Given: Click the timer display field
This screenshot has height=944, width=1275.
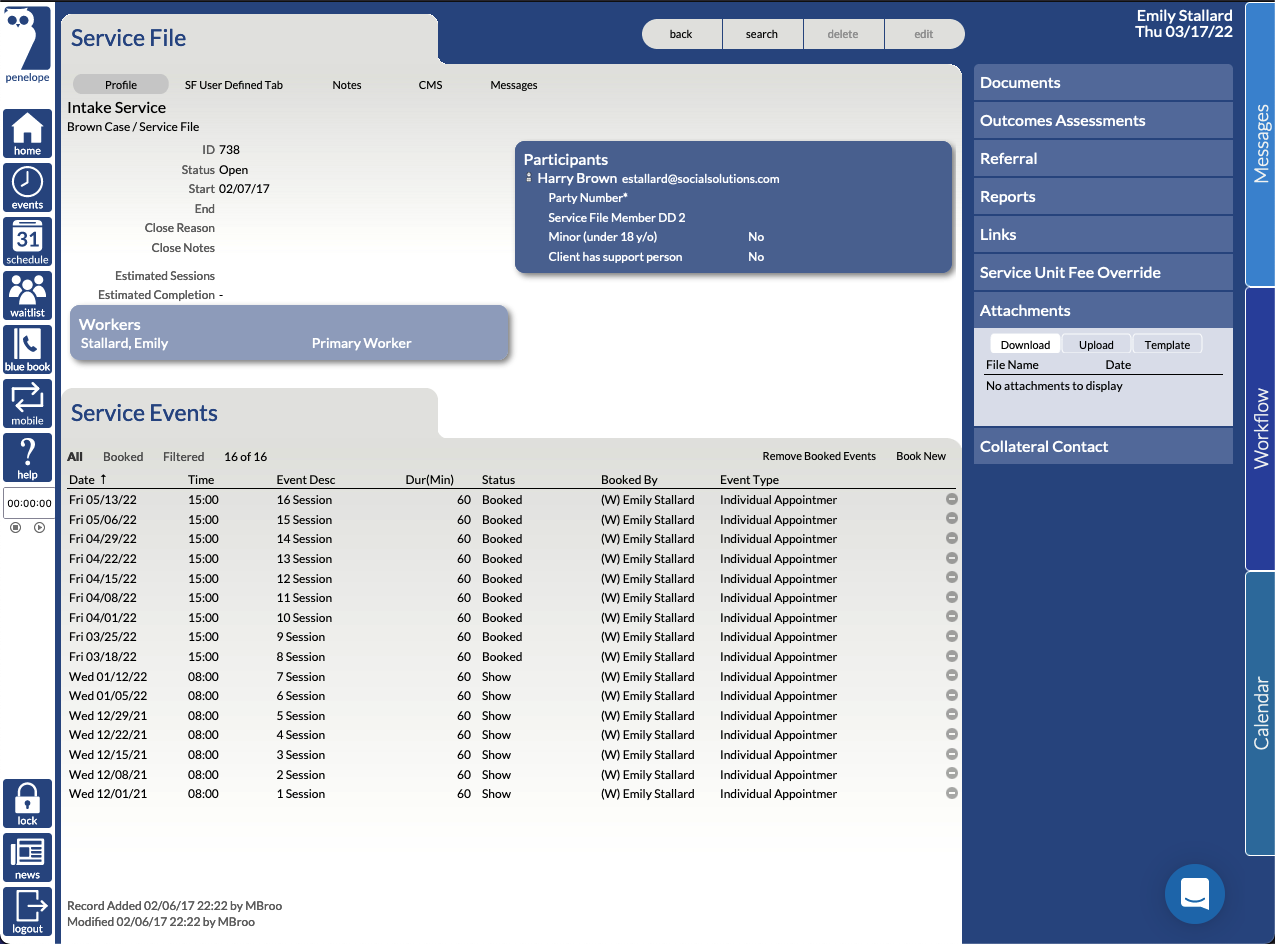Looking at the screenshot, I should 28,503.
